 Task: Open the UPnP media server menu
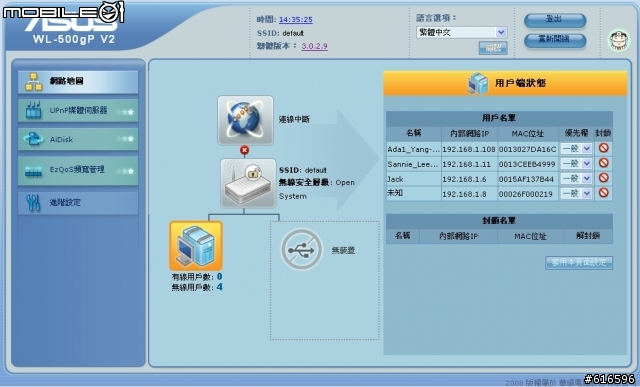pyautogui.click(x=78, y=111)
